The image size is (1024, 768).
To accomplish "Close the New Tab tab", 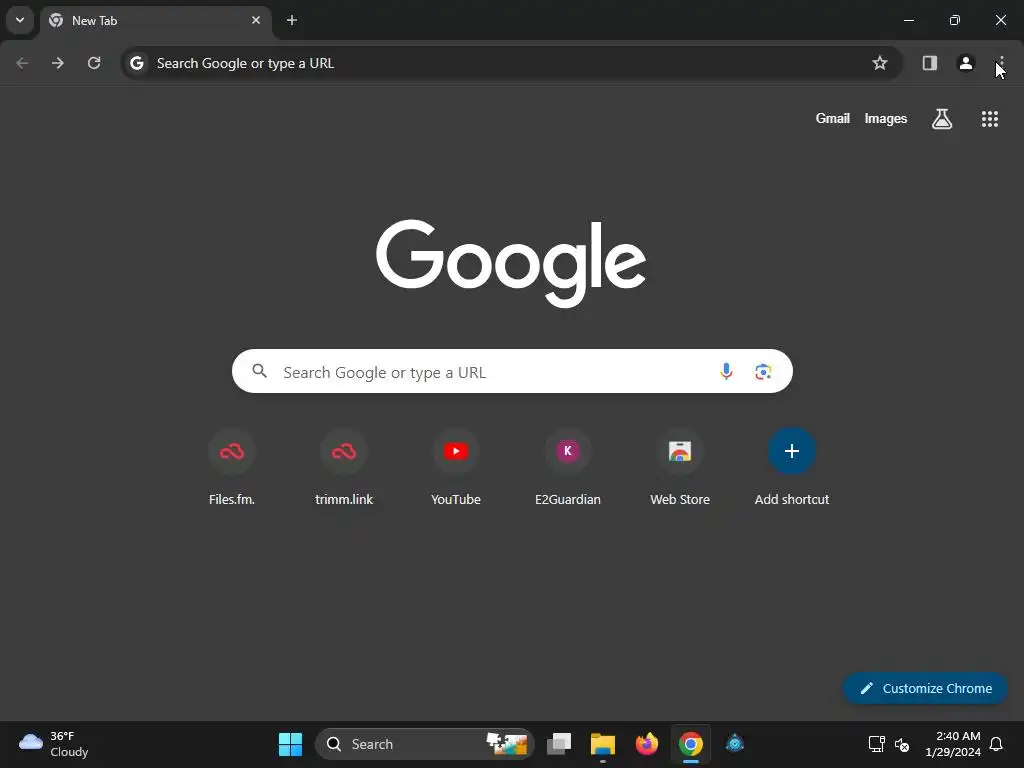I will pyautogui.click(x=256, y=20).
